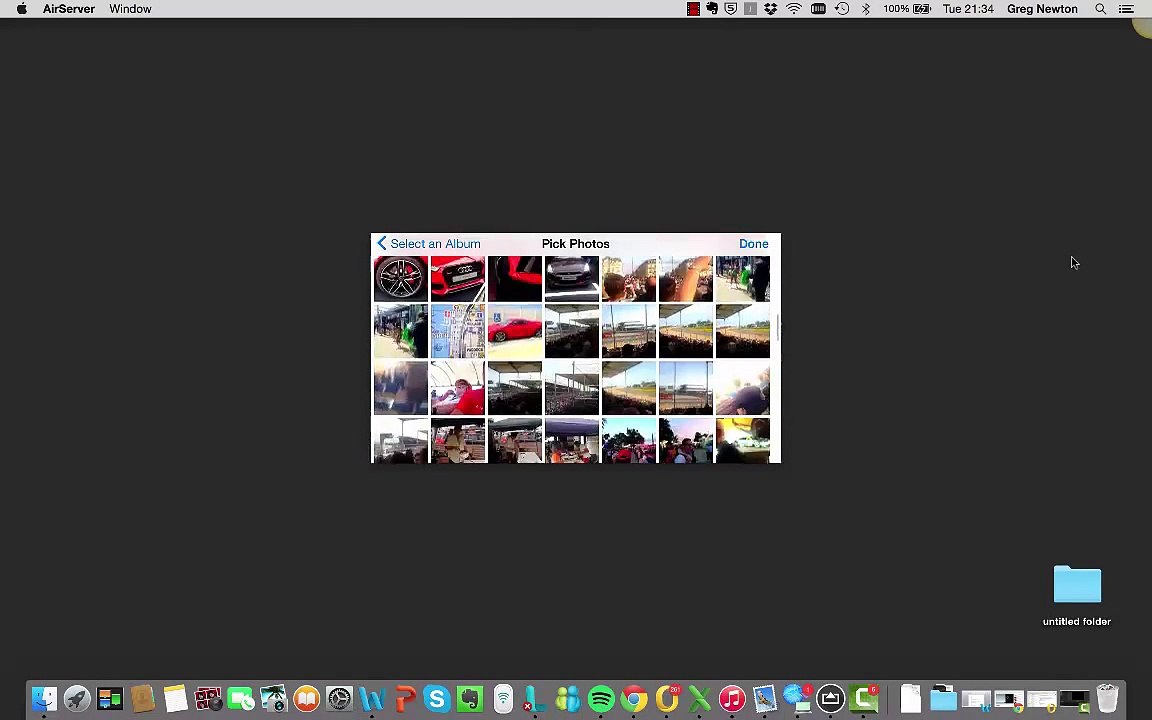The height and width of the screenshot is (720, 1152).
Task: Open Google Chrome in the Dock
Action: point(633,699)
